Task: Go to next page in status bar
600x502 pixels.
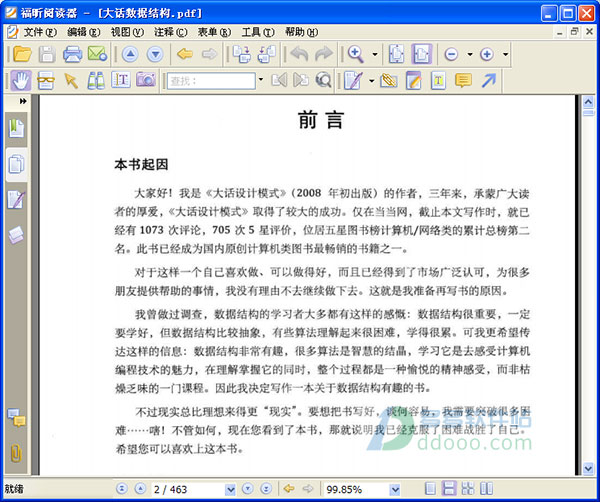Action: (x=248, y=489)
